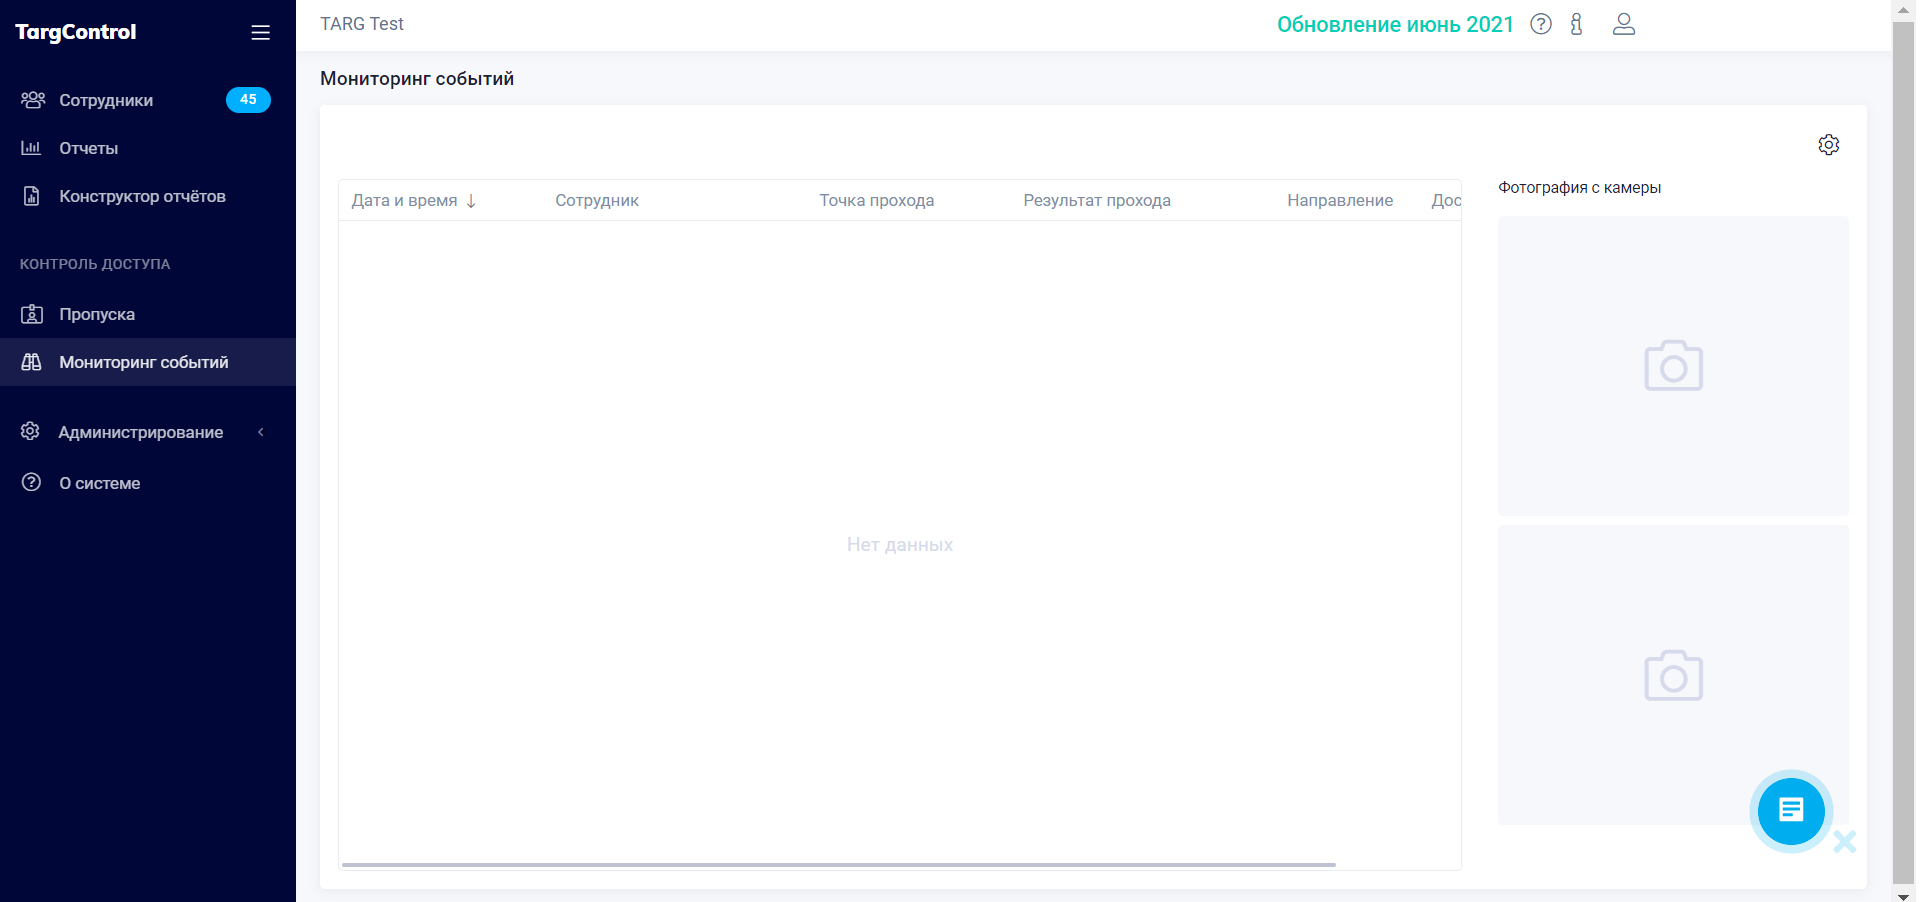Viewport: 1920px width, 902px height.
Task: Click the Точка прохода column header
Action: (877, 200)
